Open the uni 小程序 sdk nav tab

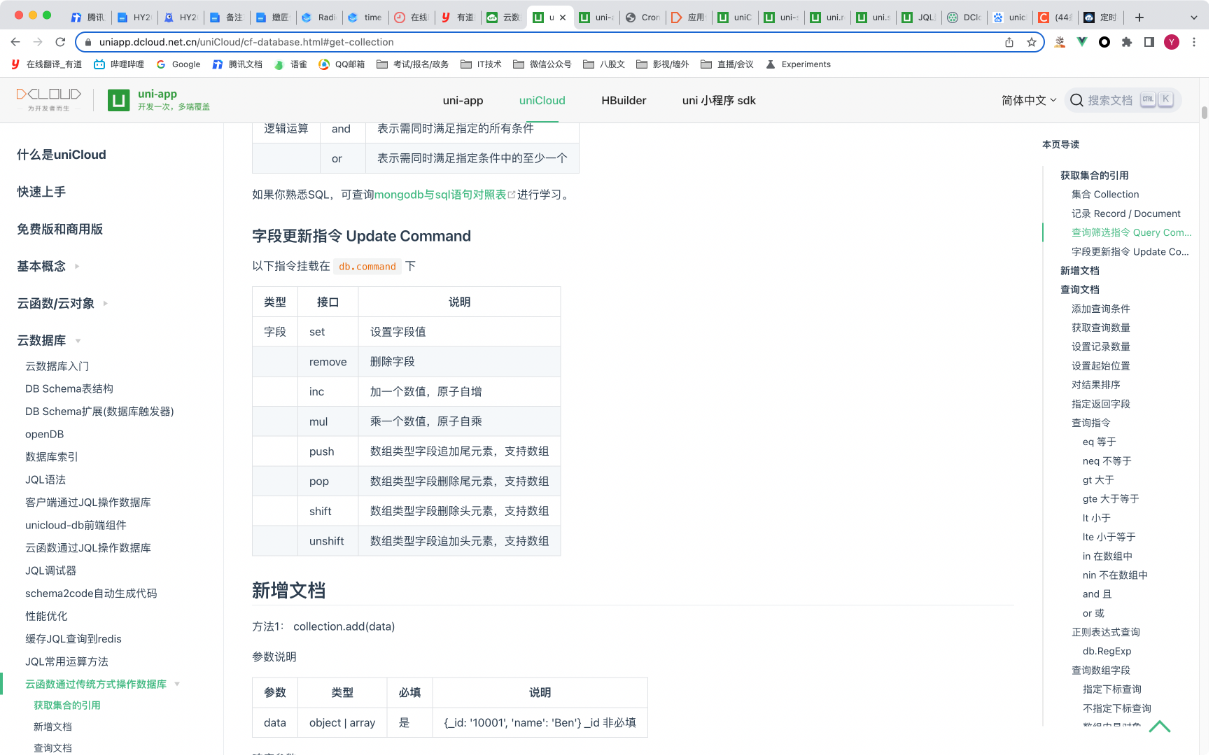pos(718,100)
